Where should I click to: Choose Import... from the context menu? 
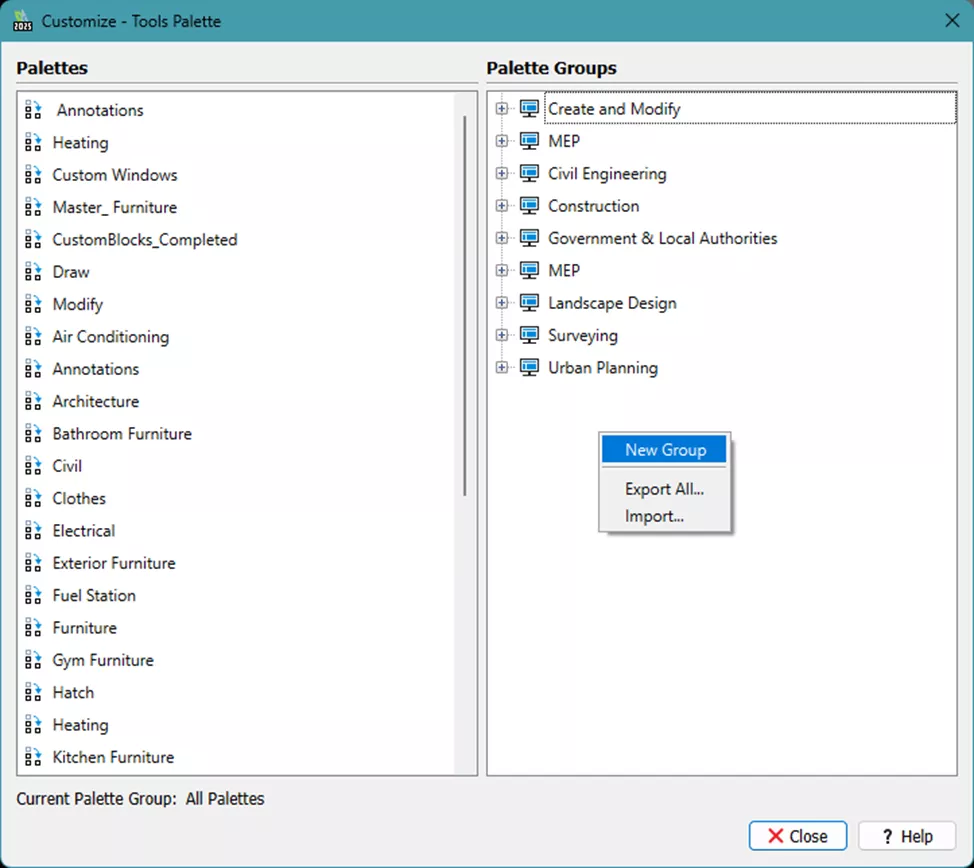[654, 516]
